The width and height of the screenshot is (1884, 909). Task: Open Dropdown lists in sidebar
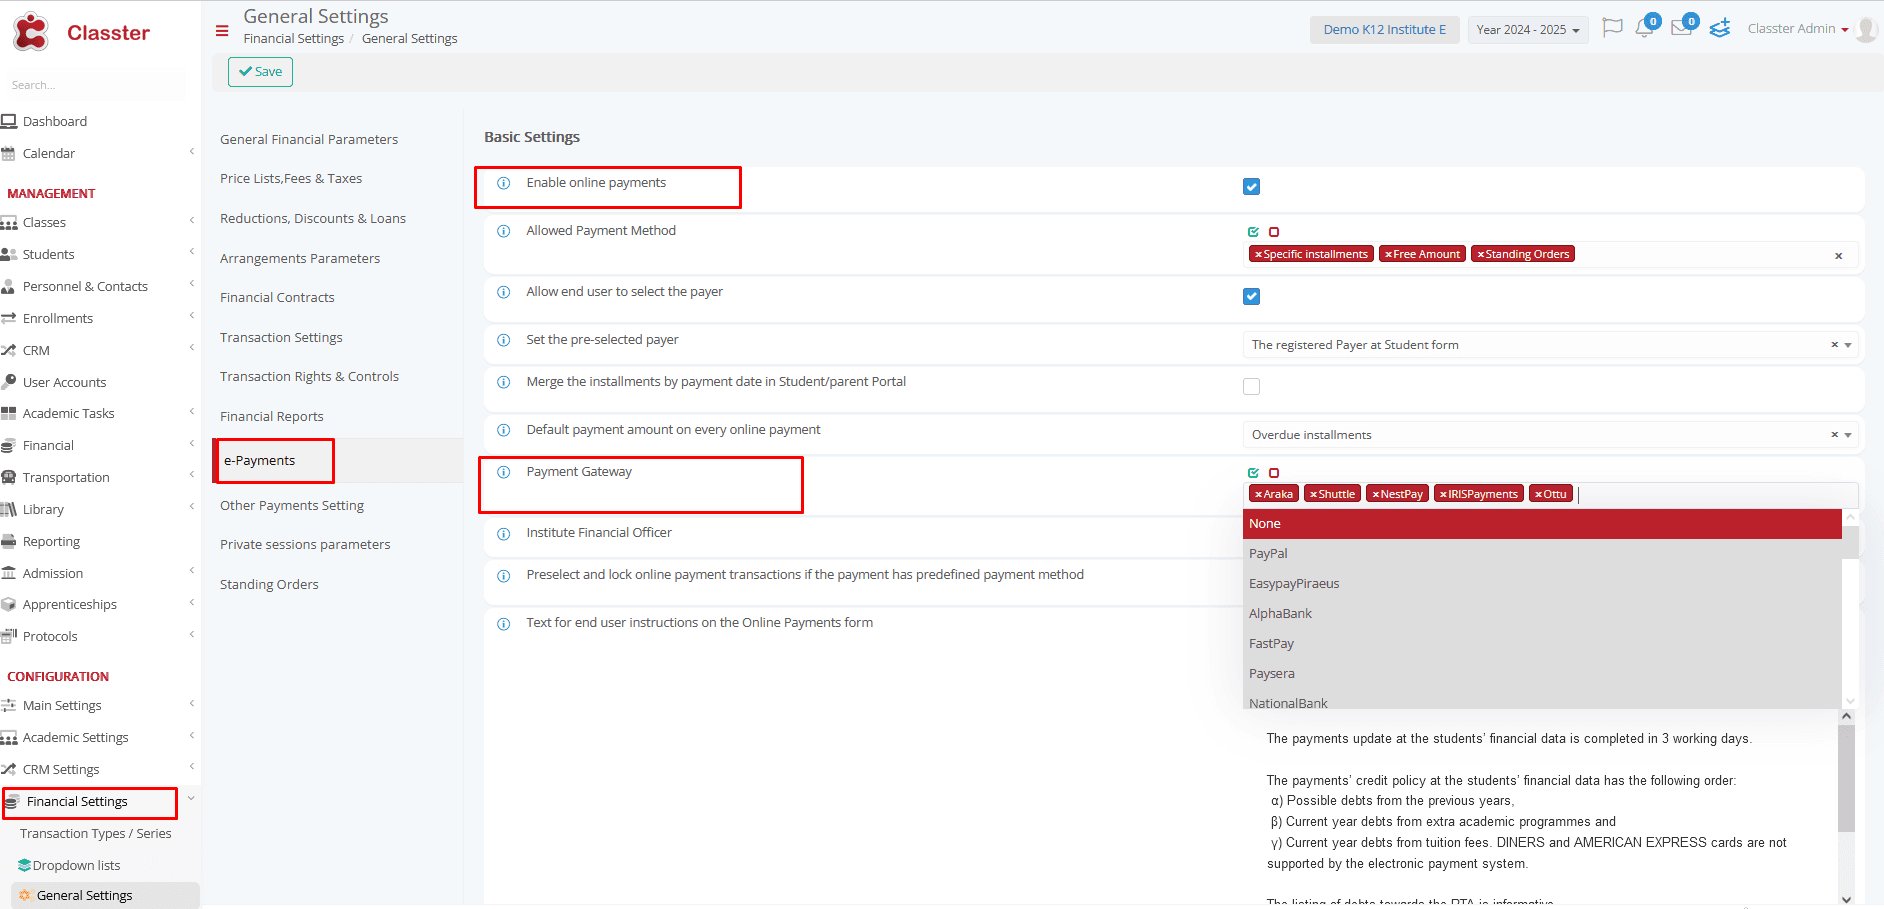click(76, 865)
